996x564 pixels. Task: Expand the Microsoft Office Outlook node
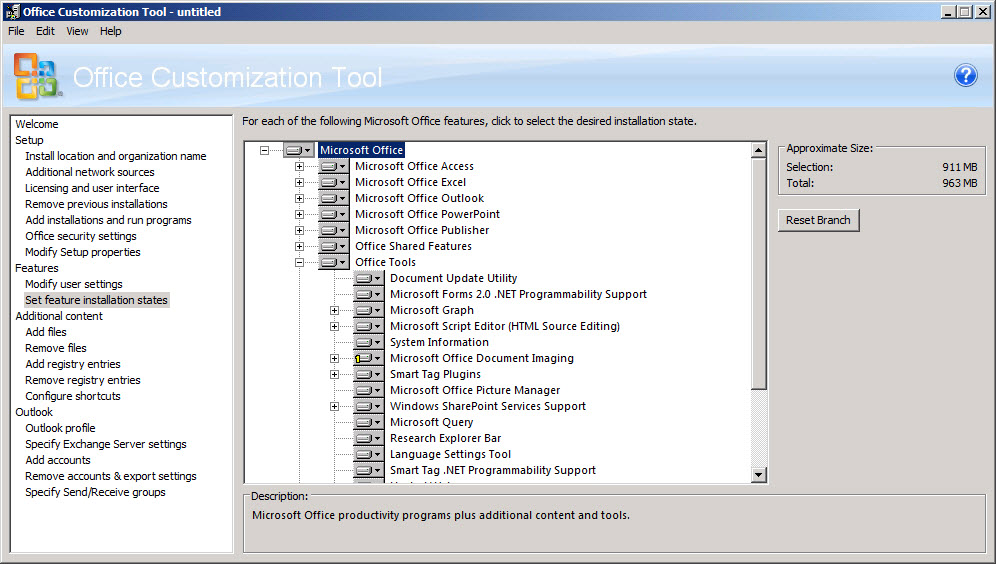tap(299, 198)
